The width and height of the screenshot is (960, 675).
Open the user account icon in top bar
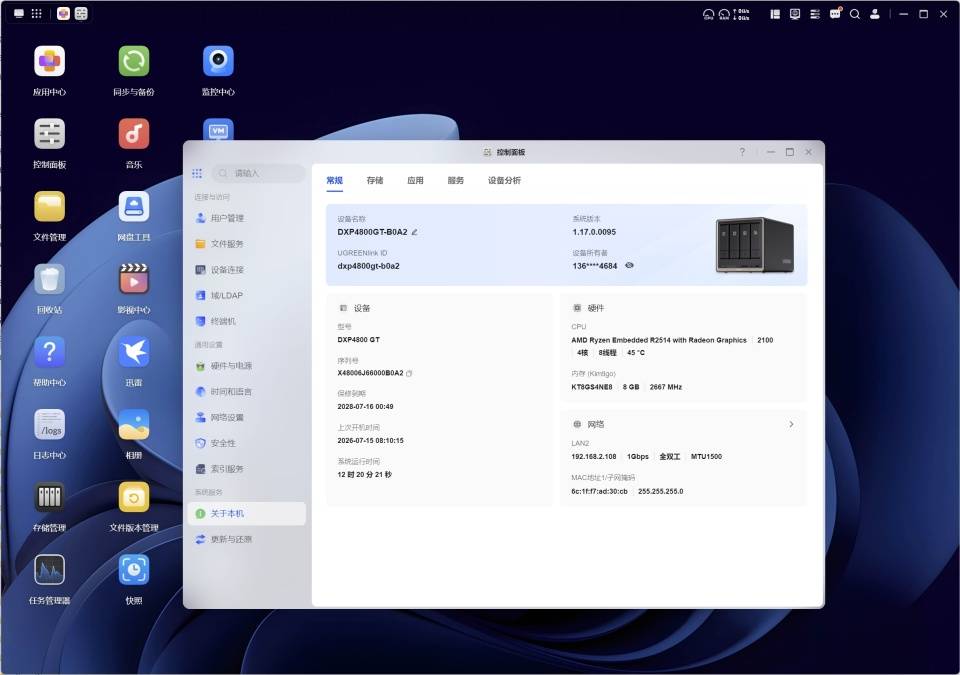[875, 13]
